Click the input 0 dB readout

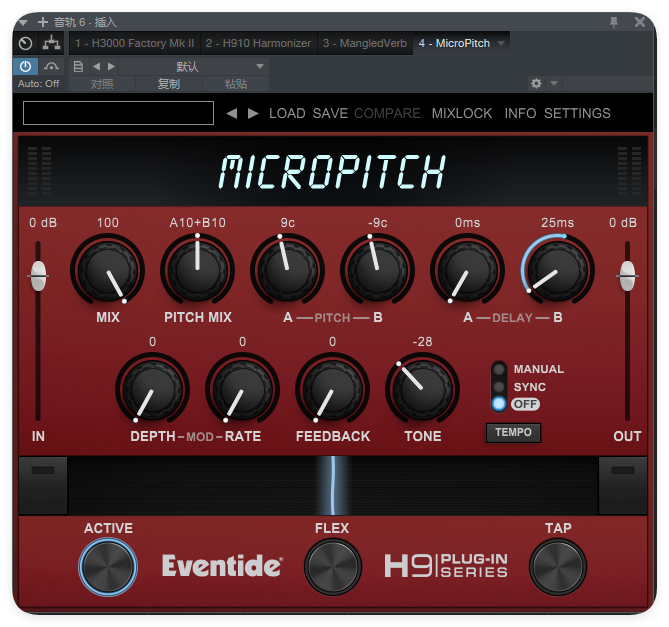click(43, 223)
